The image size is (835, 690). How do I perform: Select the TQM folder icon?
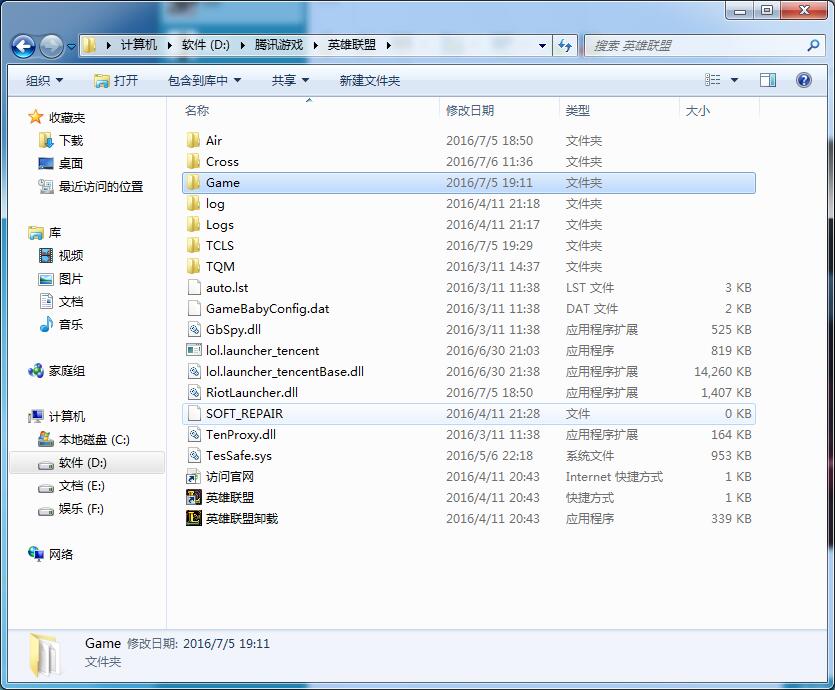(x=193, y=267)
